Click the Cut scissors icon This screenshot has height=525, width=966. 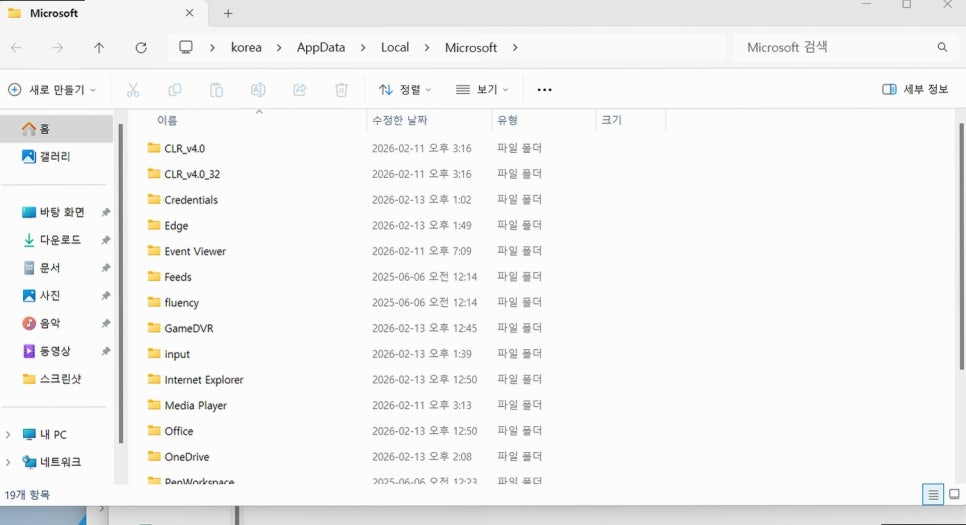[x=133, y=90]
